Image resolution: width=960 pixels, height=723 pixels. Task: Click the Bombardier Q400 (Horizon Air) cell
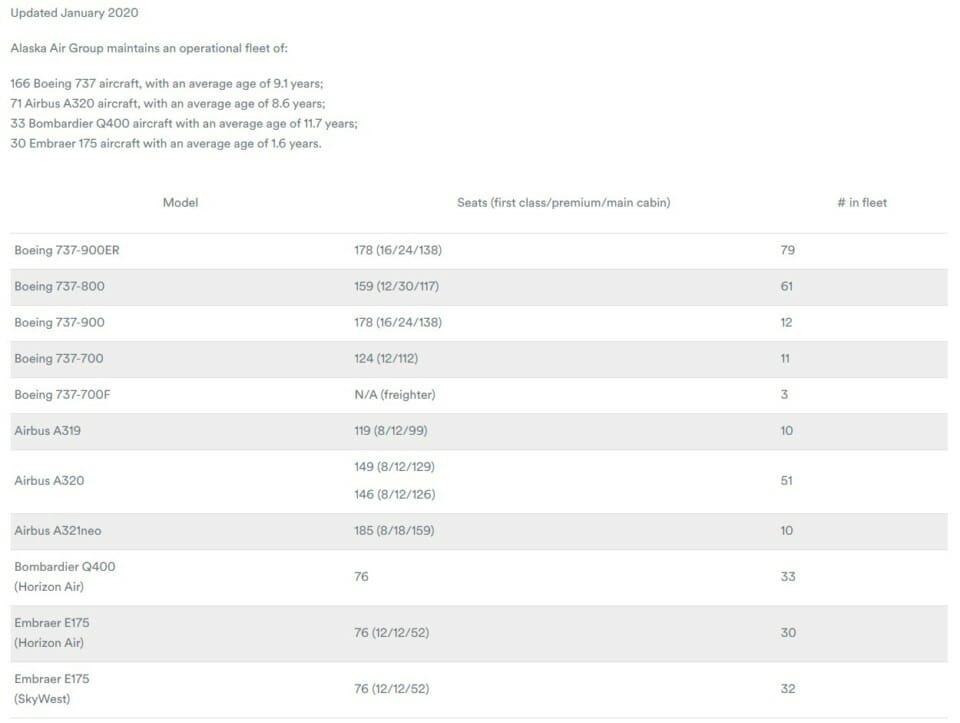(64, 577)
